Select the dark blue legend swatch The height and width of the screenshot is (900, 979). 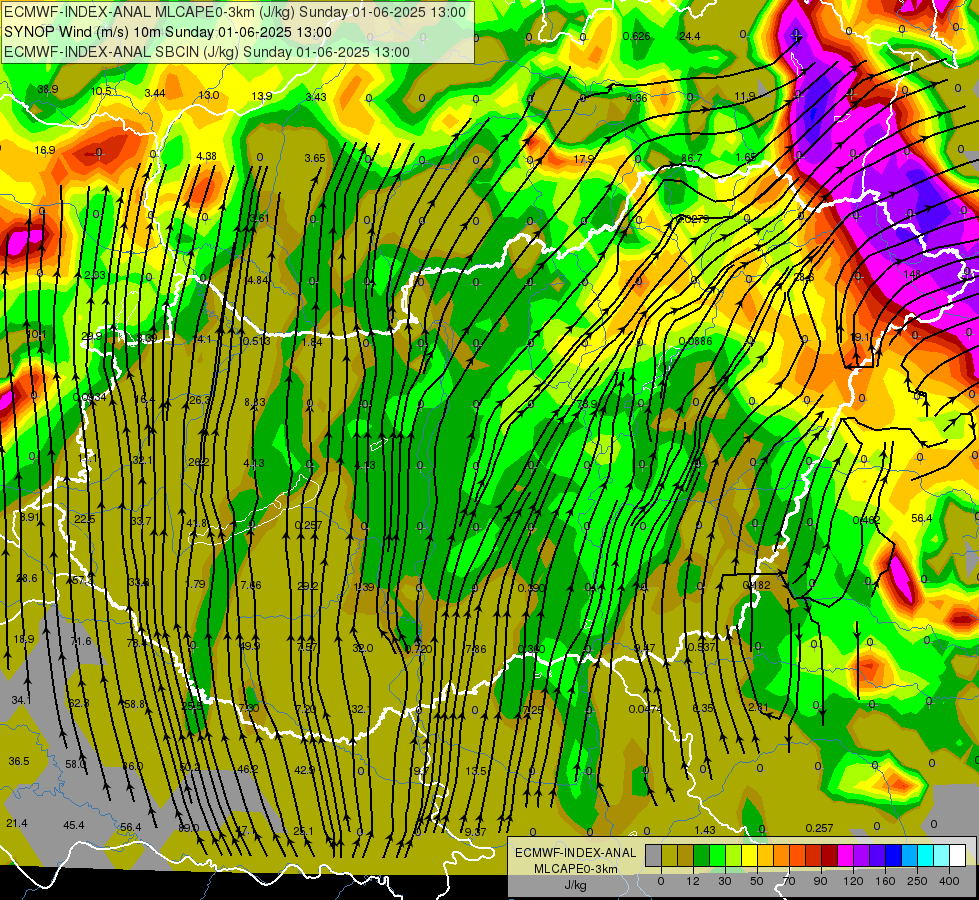point(893,856)
